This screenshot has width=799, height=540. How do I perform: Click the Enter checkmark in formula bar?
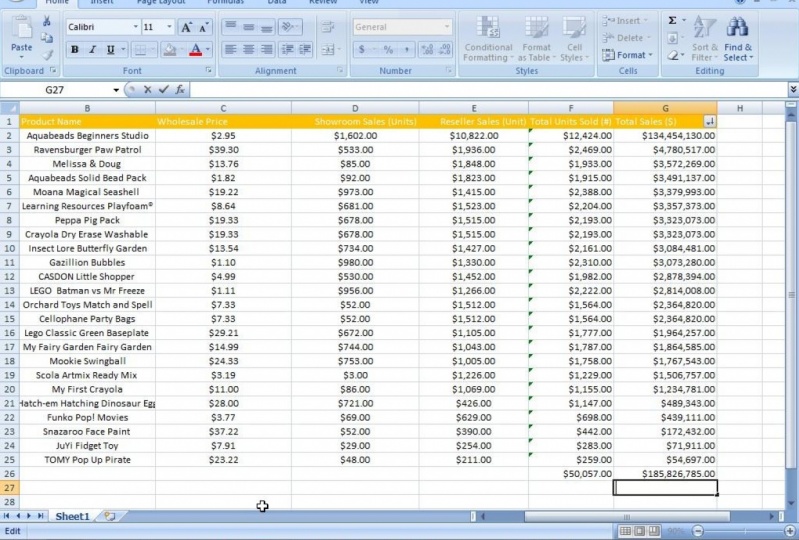point(164,90)
